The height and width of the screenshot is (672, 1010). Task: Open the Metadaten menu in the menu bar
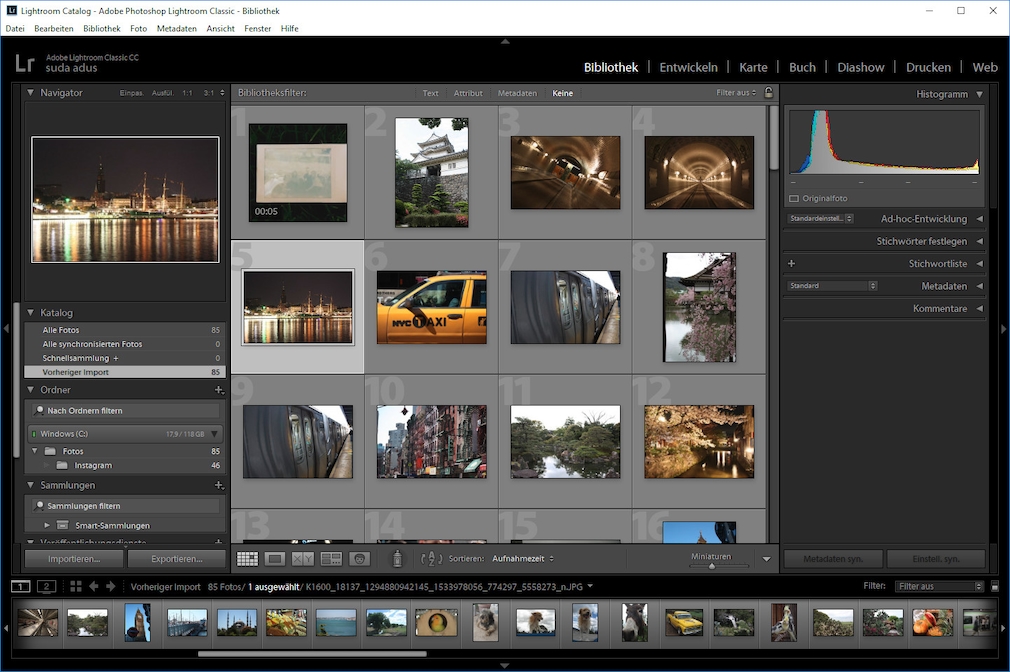tap(176, 28)
